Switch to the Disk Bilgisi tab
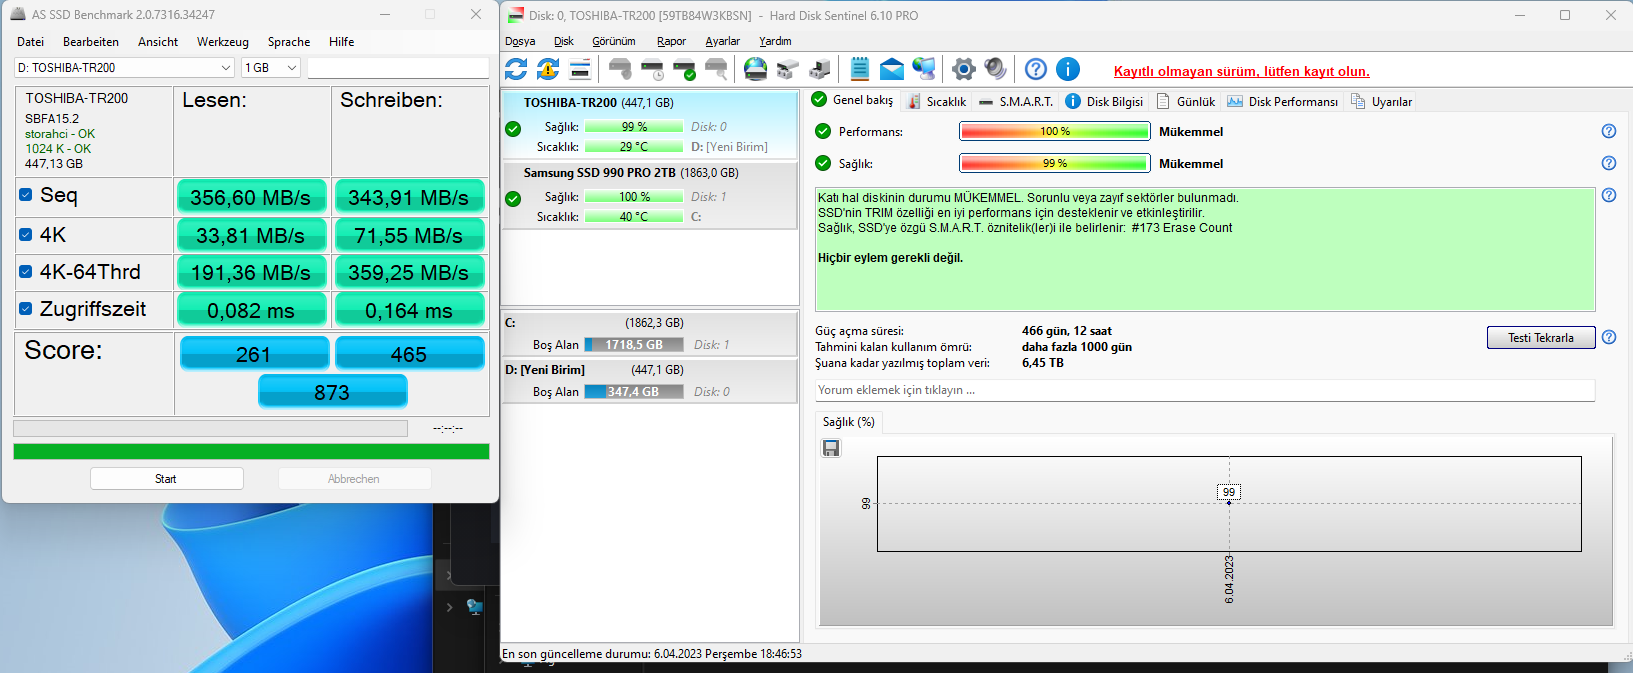Image resolution: width=1633 pixels, height=673 pixels. click(x=1104, y=101)
